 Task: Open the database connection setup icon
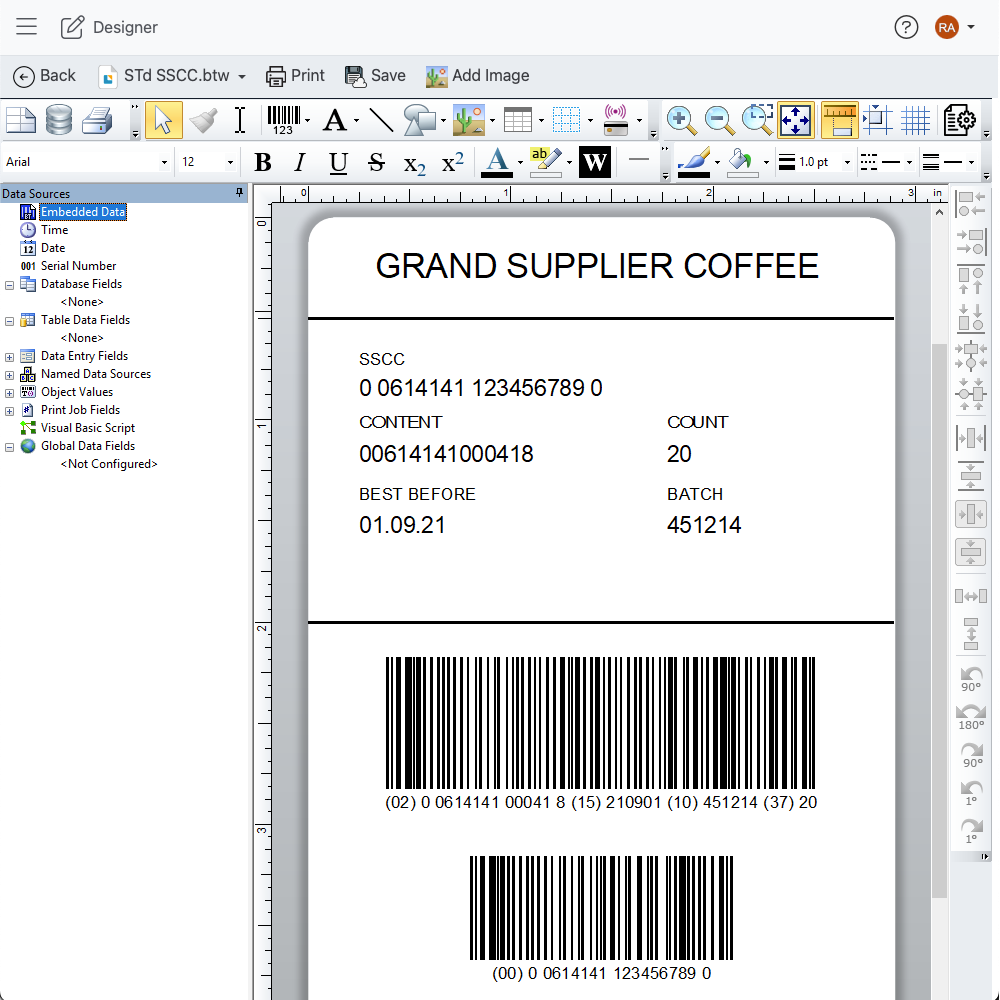[x=59, y=121]
